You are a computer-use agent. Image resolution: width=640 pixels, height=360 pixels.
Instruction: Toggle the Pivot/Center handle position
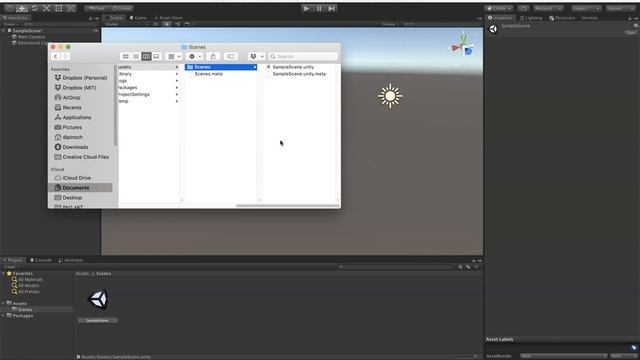click(97, 8)
